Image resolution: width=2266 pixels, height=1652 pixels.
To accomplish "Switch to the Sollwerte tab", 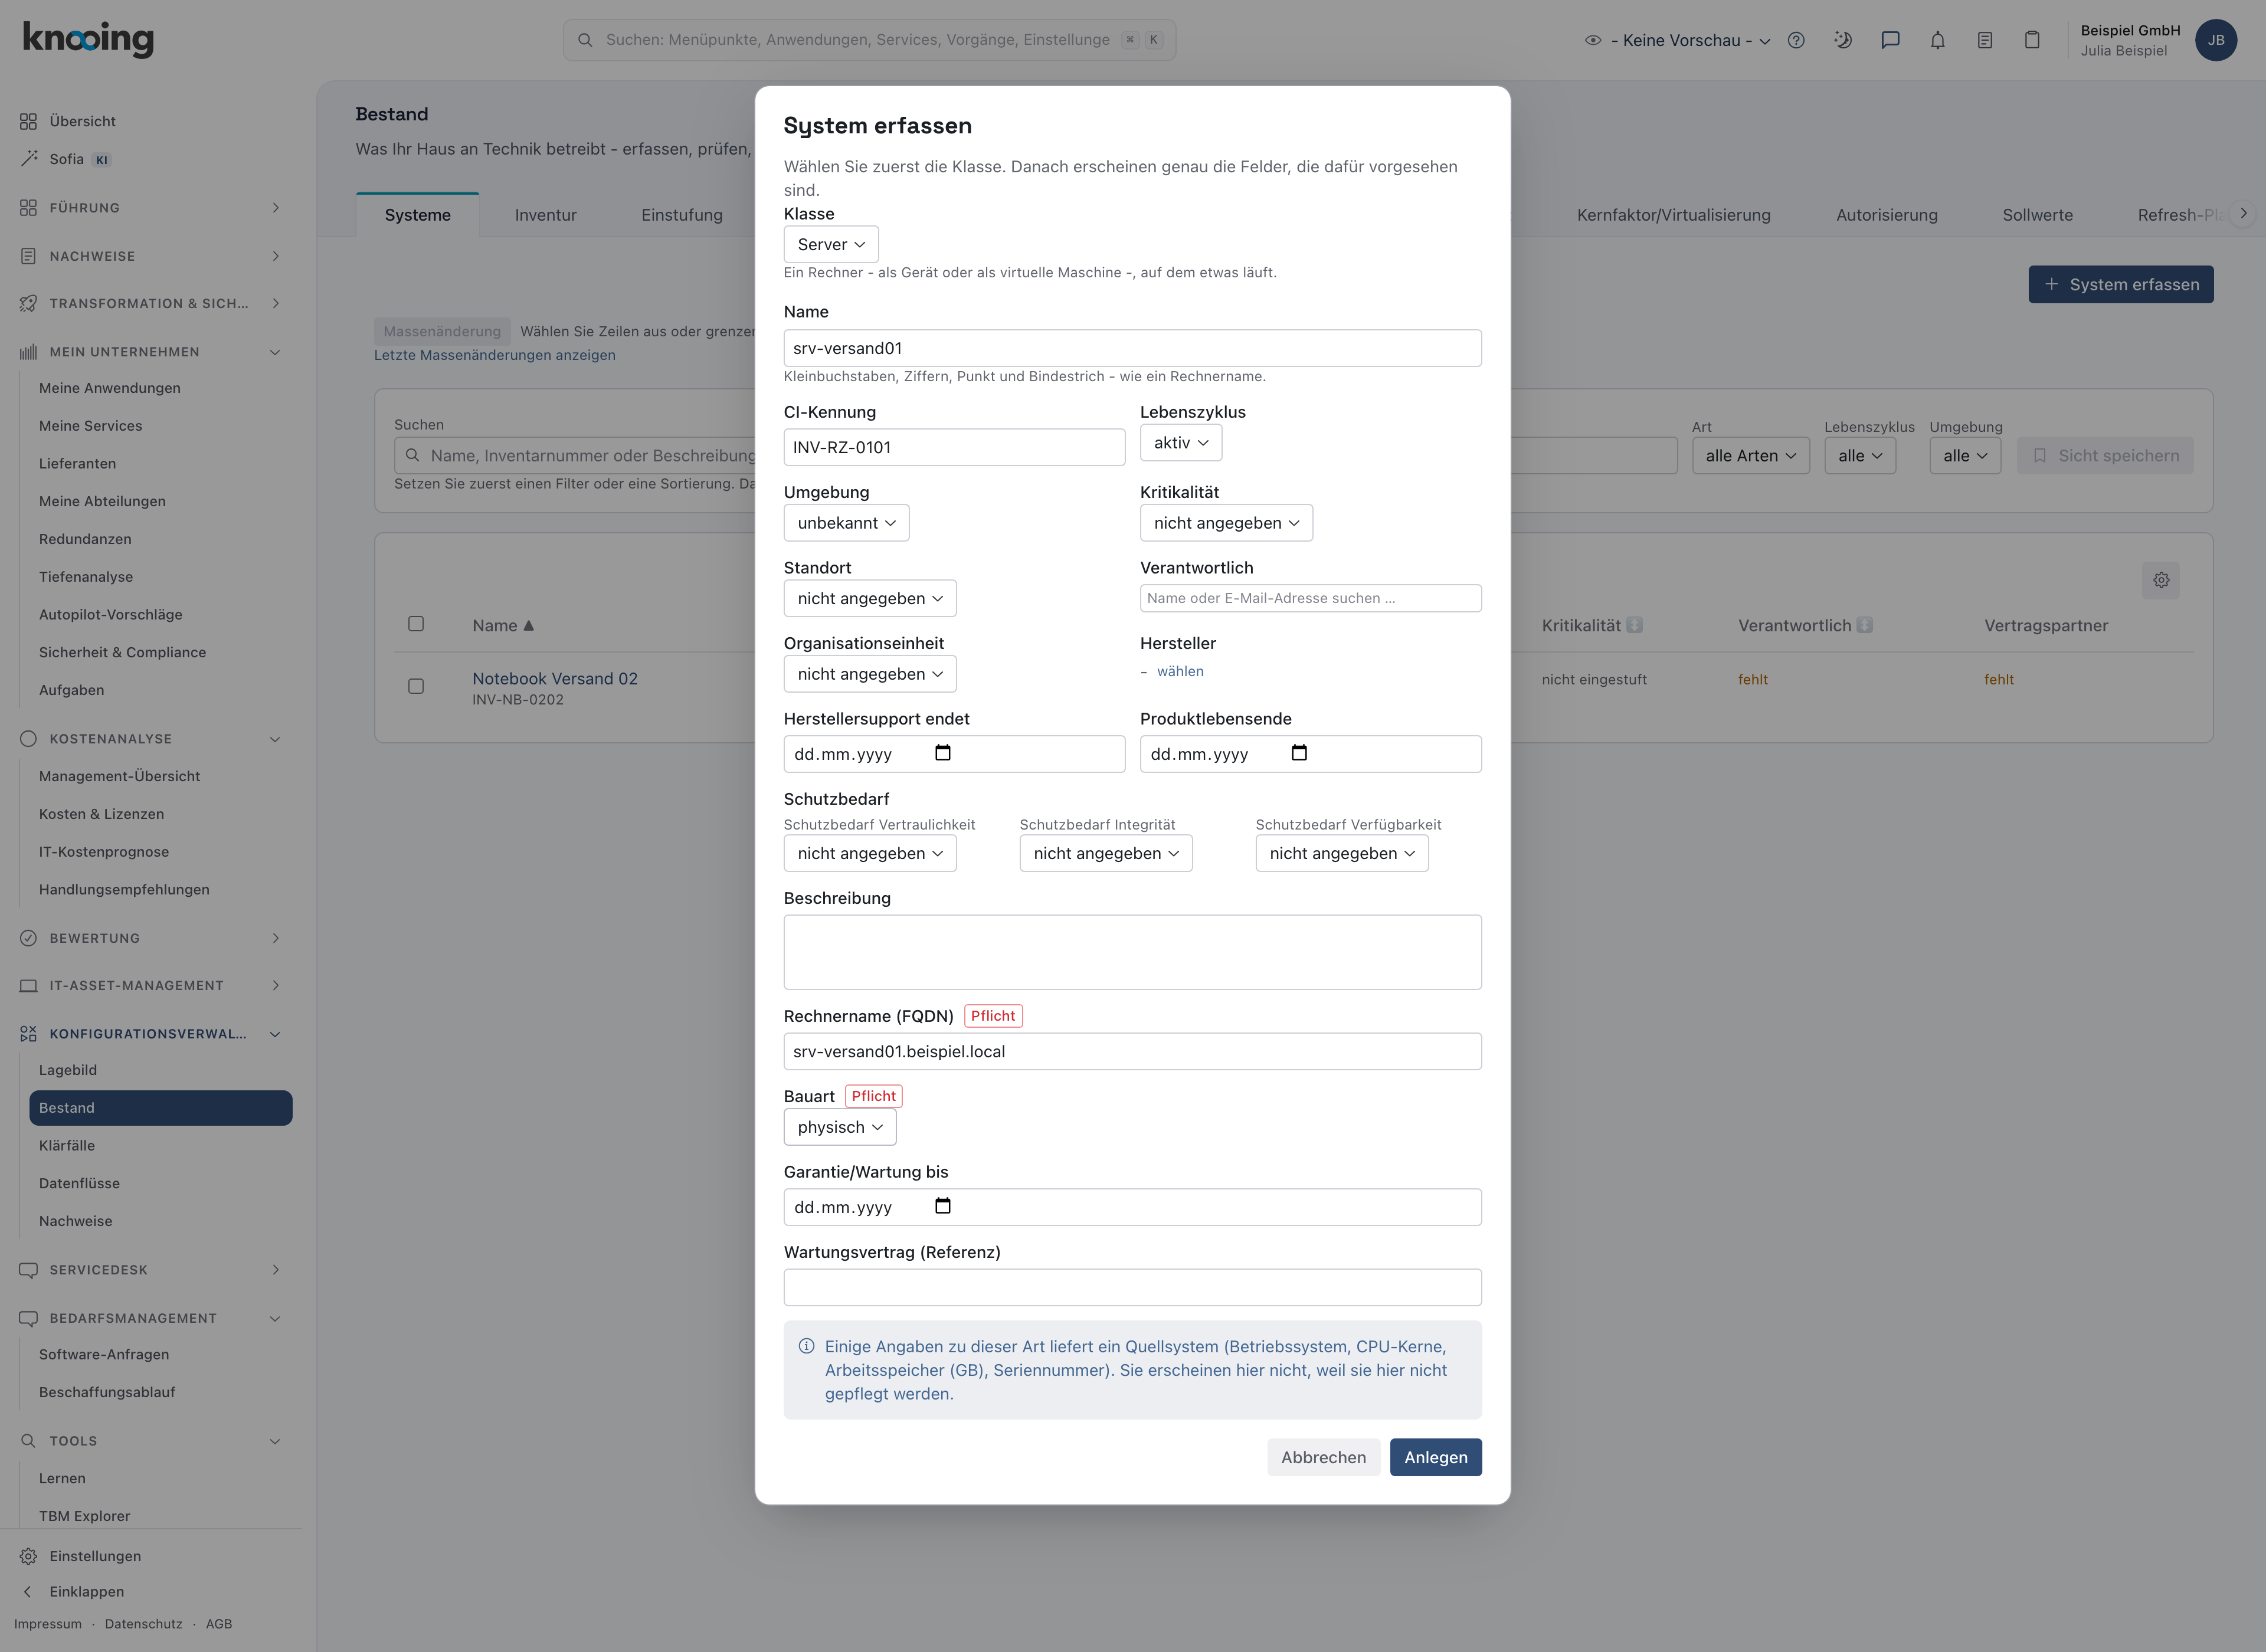I will click(x=2037, y=215).
